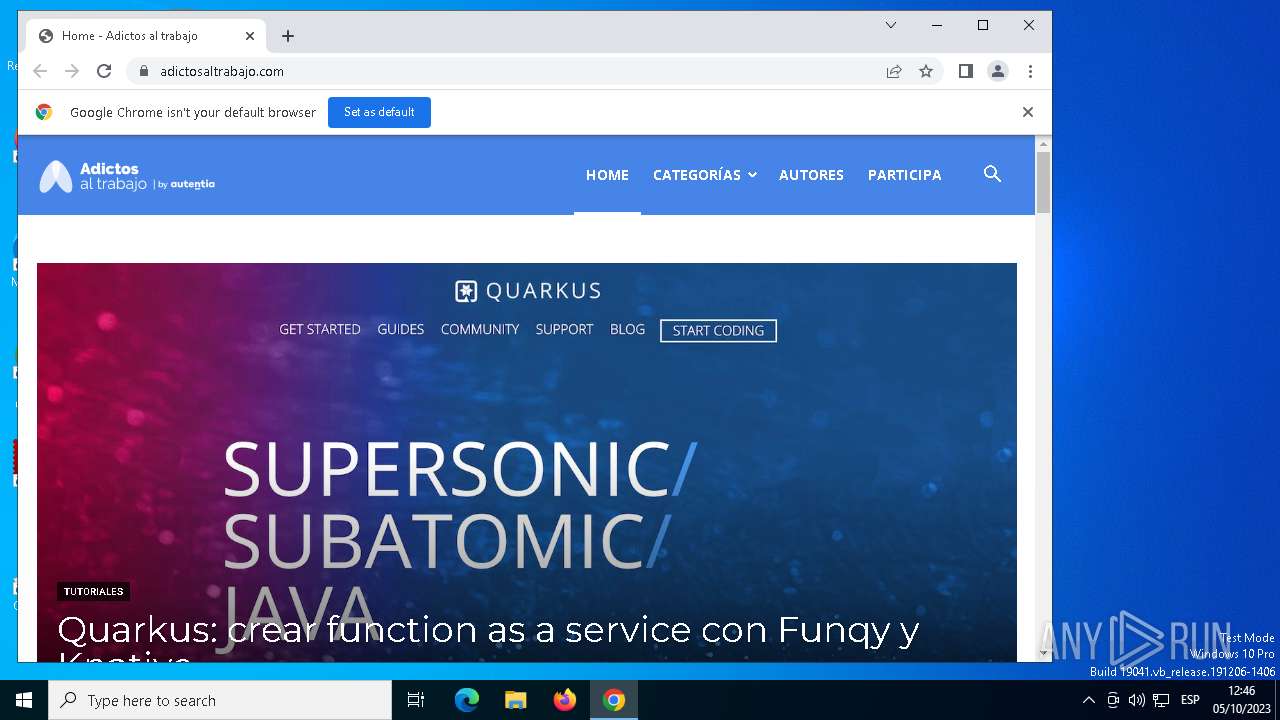Bookmark this tab with the star
This screenshot has height=720, width=1280.
926,71
